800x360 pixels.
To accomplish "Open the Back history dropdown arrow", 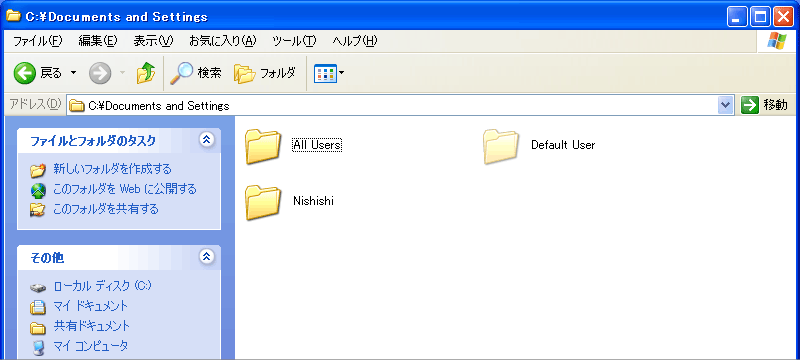I will click(x=73, y=73).
